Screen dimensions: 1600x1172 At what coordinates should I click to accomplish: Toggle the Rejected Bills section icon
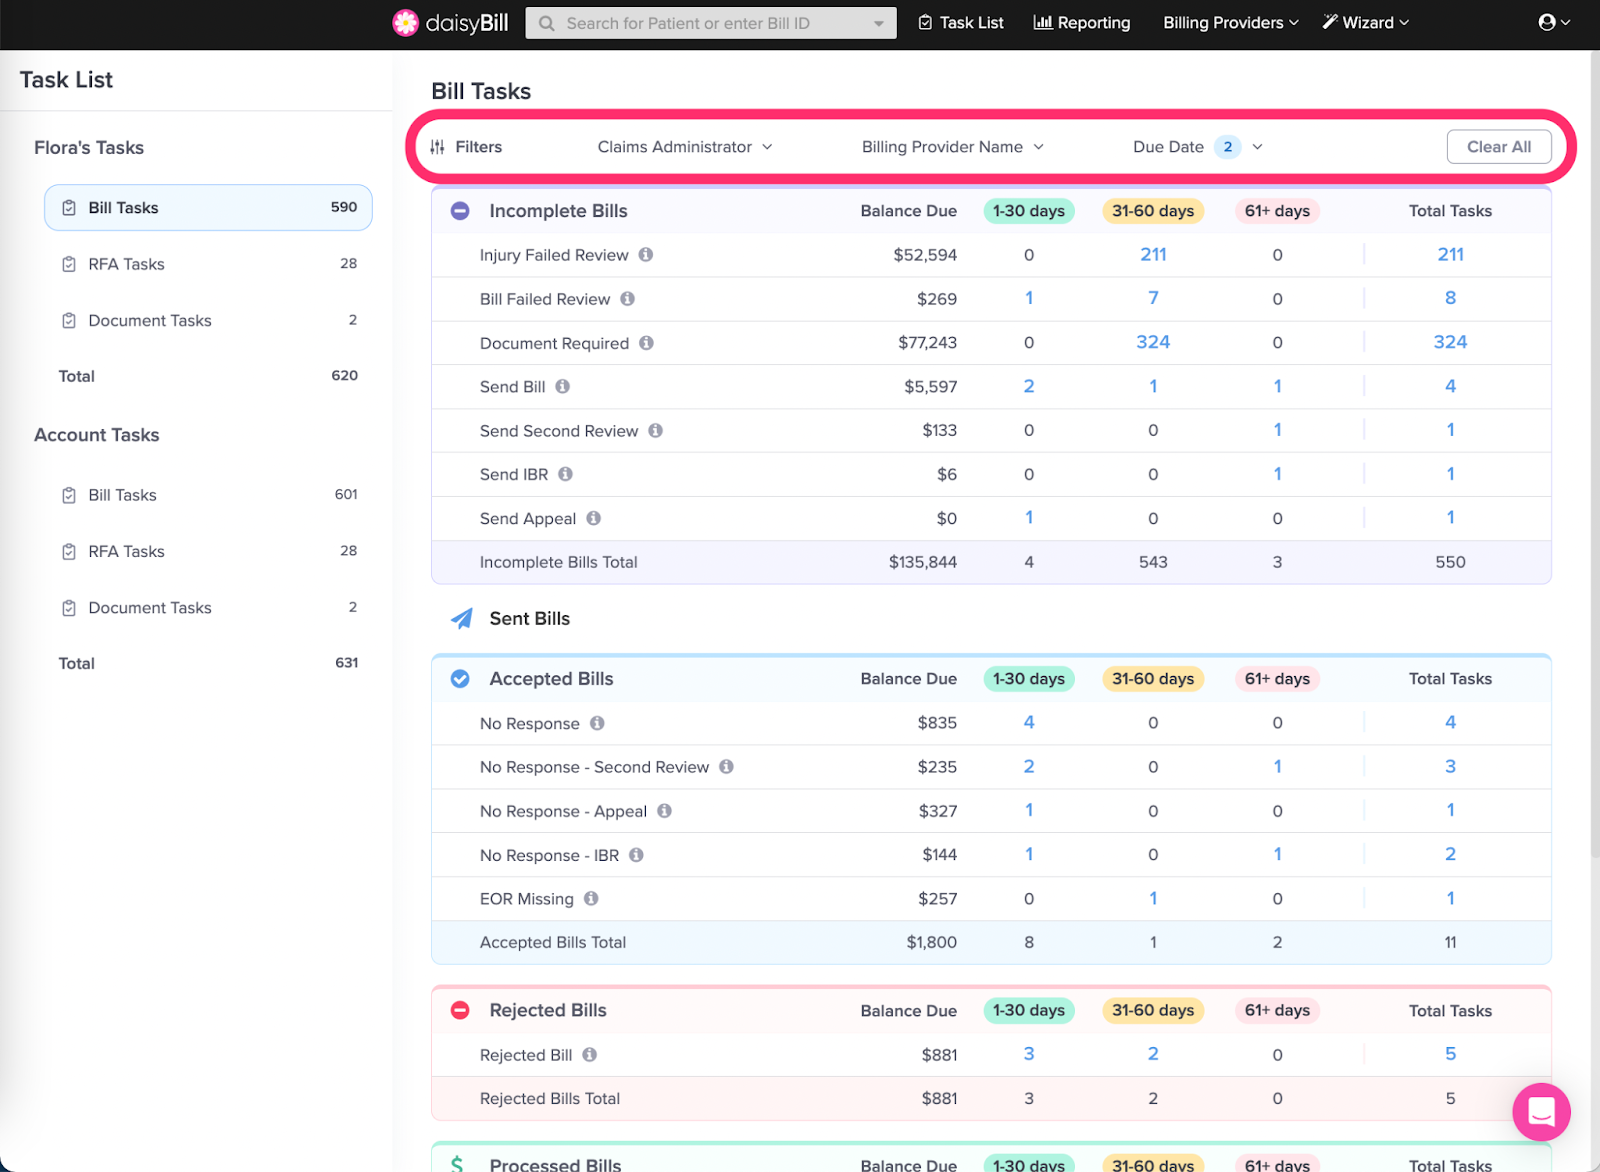click(460, 1010)
